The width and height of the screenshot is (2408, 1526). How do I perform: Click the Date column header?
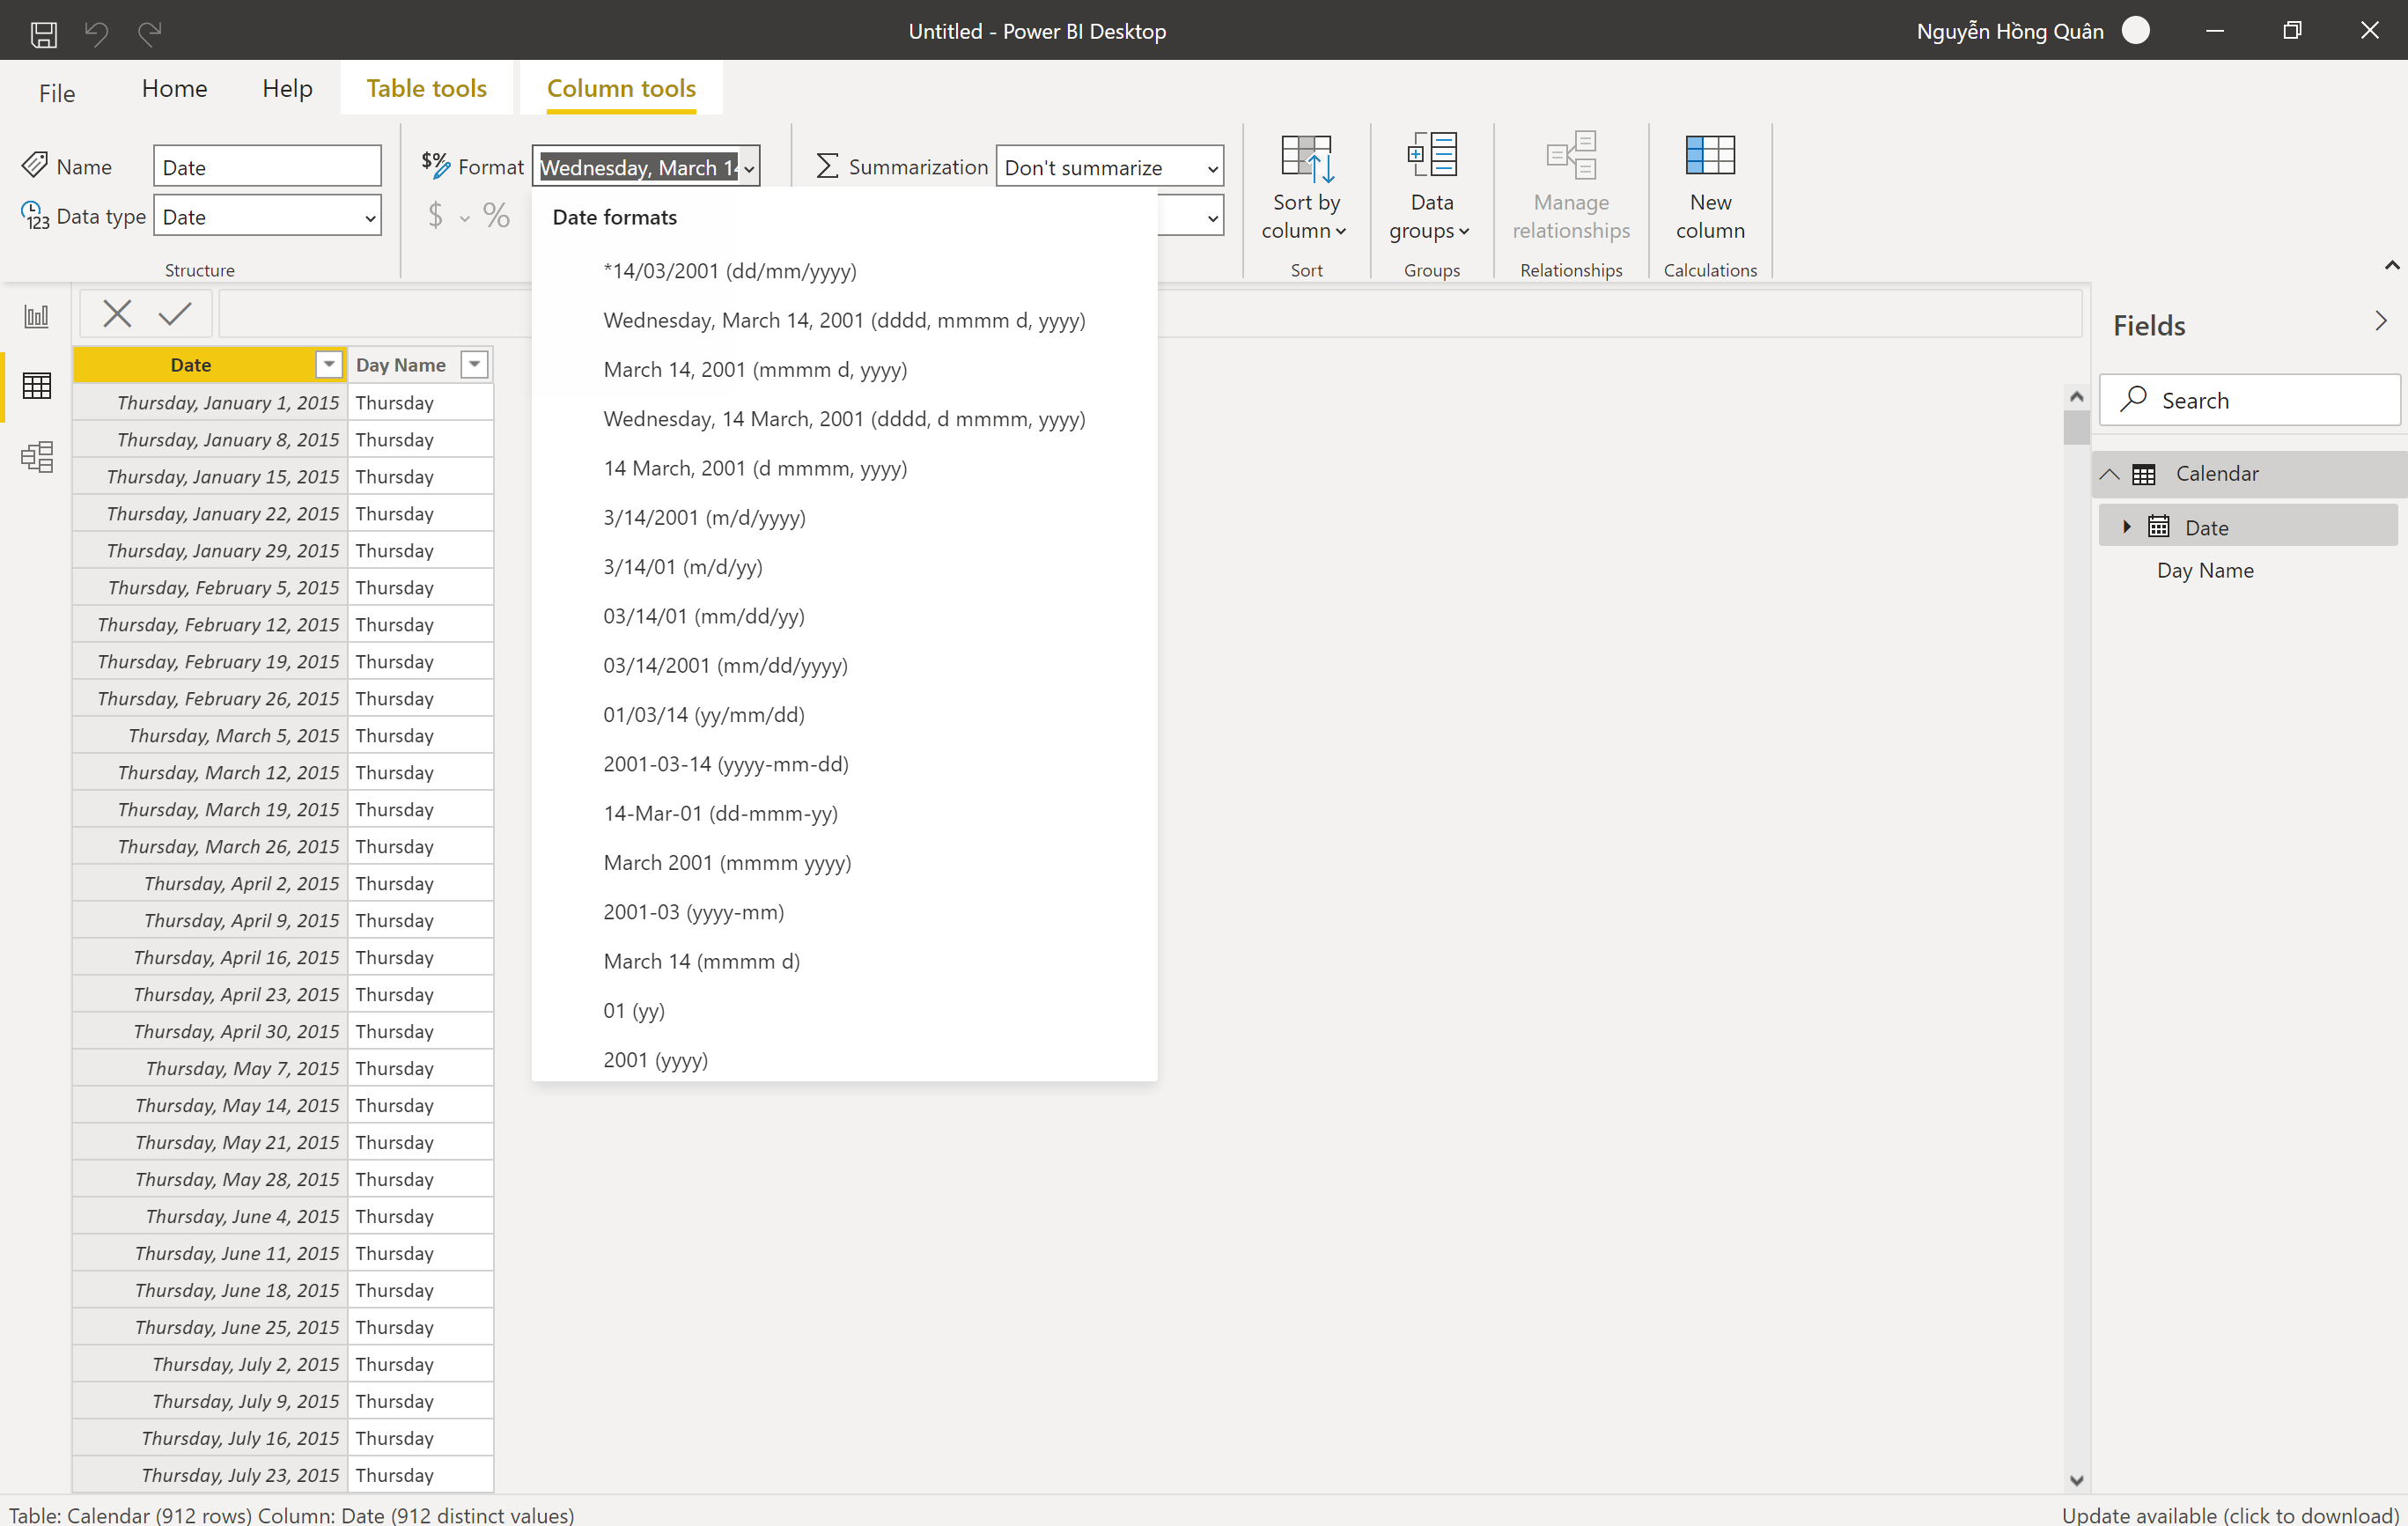coord(209,365)
